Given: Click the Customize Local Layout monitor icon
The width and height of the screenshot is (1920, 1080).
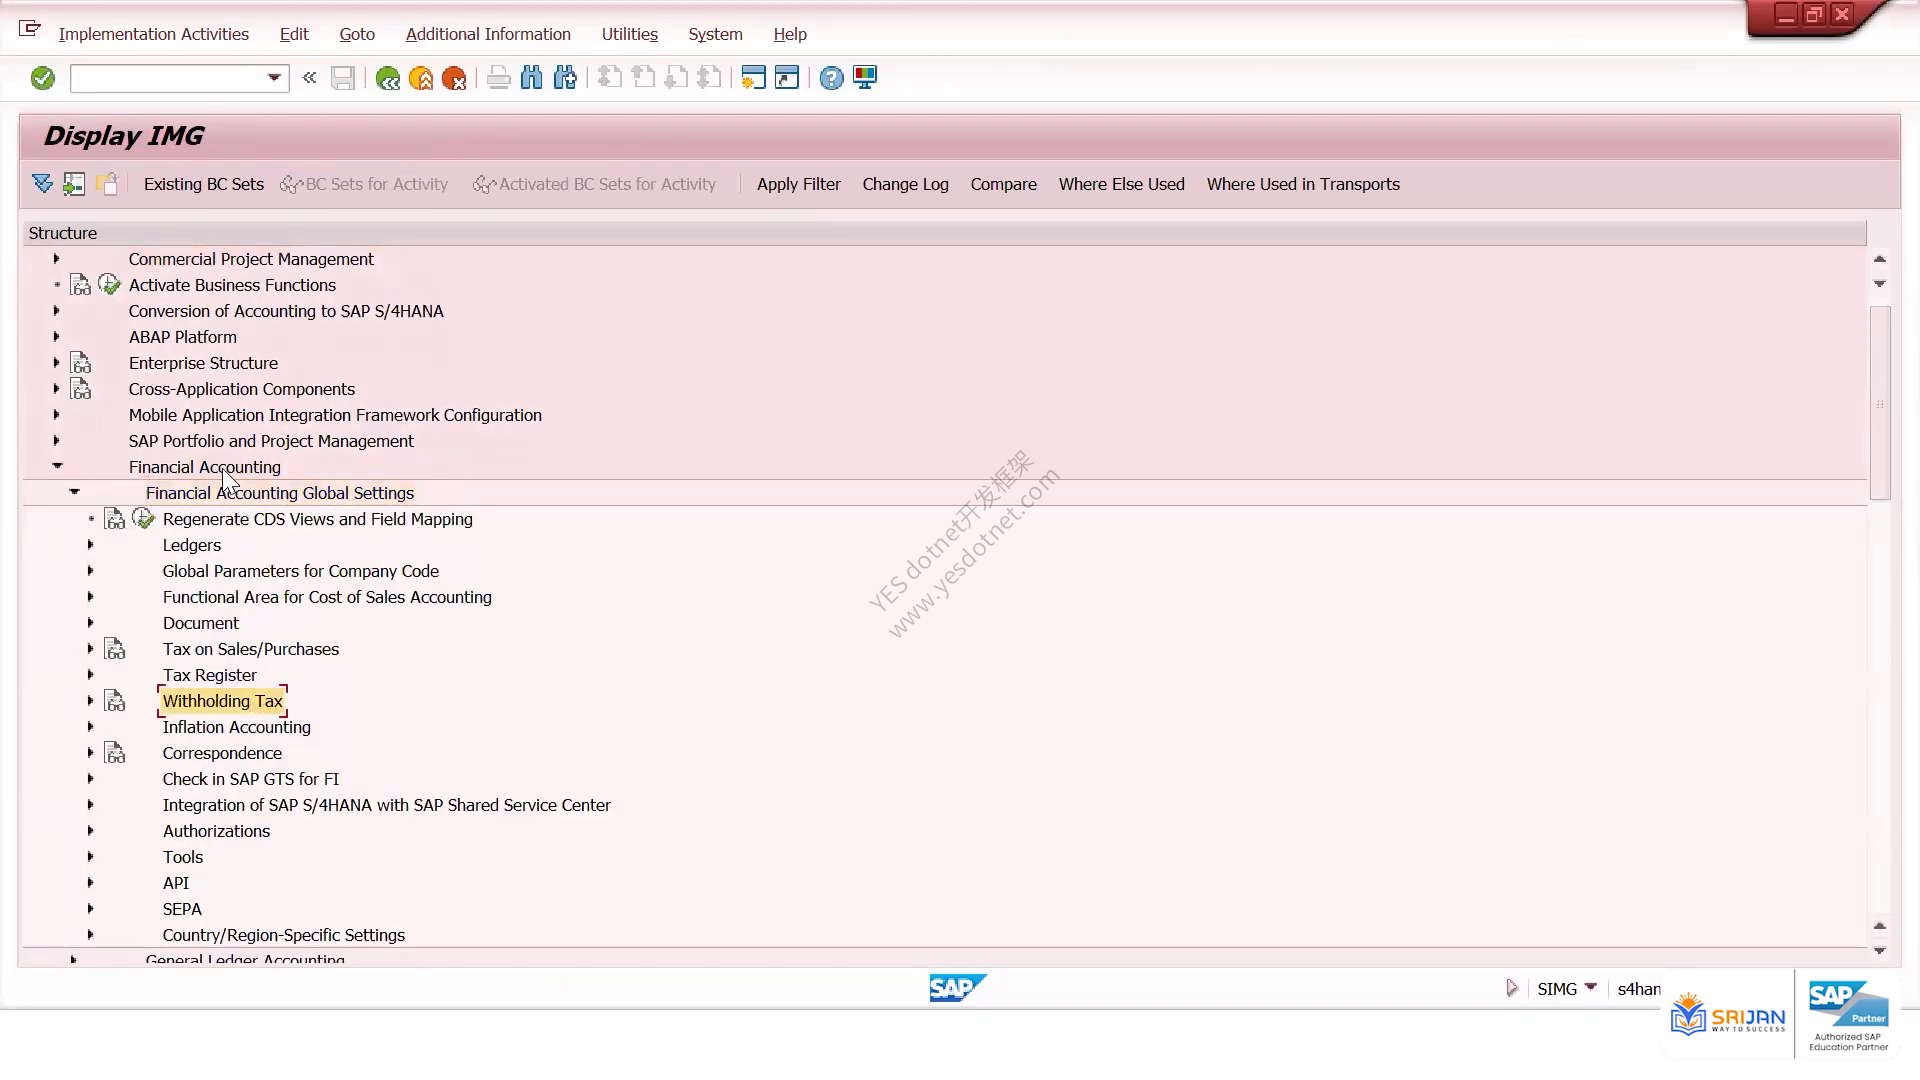Looking at the screenshot, I should (865, 78).
